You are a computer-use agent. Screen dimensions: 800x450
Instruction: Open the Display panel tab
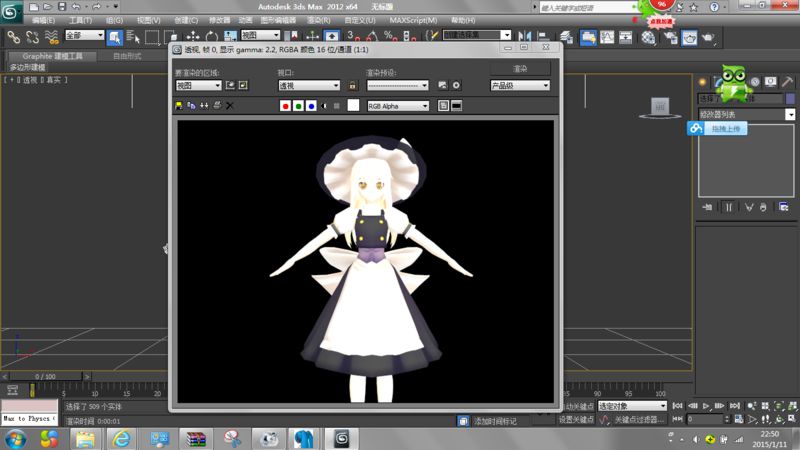[x=770, y=82]
